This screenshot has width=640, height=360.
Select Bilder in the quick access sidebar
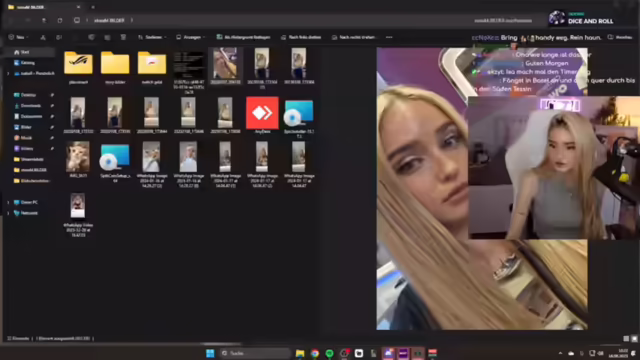26,127
